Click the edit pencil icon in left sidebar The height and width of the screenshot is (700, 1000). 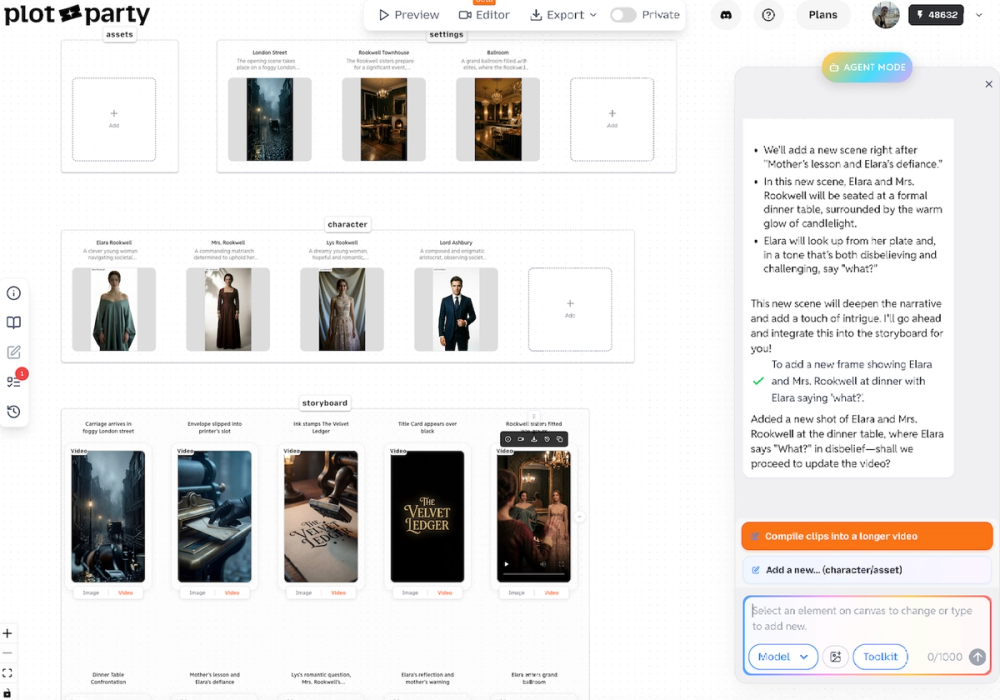pos(13,352)
